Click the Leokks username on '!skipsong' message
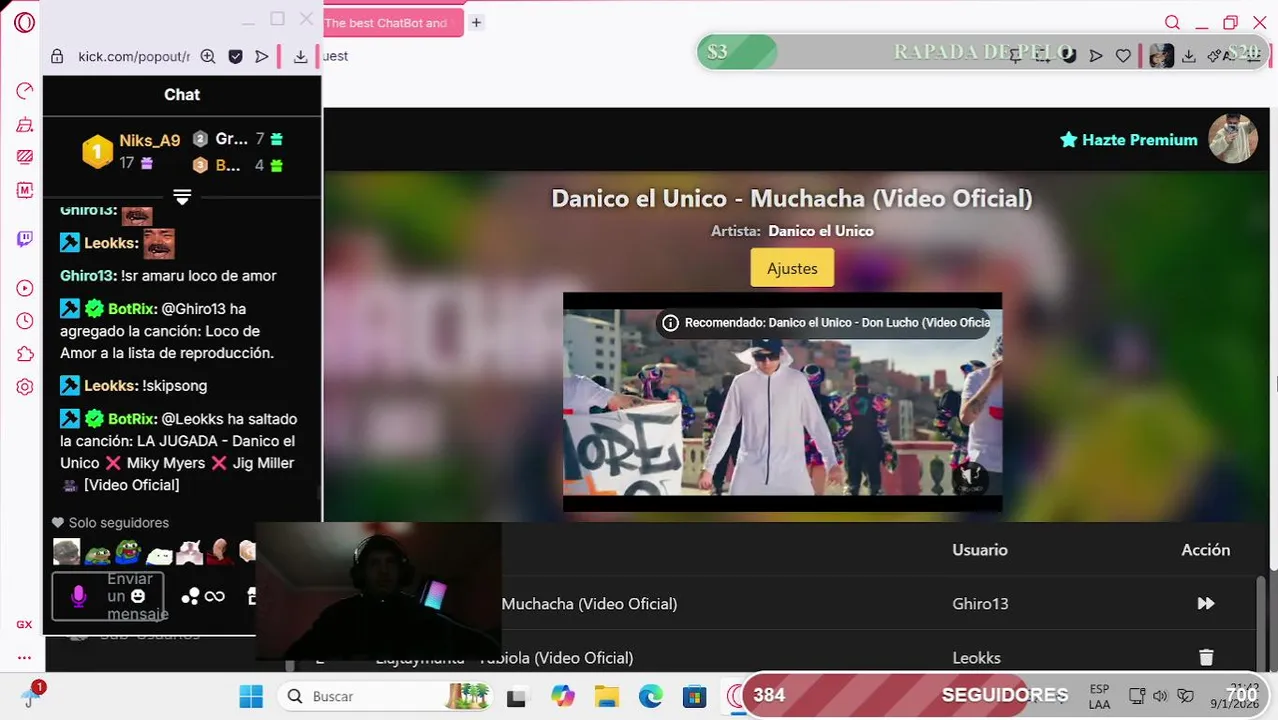Image resolution: width=1278 pixels, height=720 pixels. tap(108, 385)
